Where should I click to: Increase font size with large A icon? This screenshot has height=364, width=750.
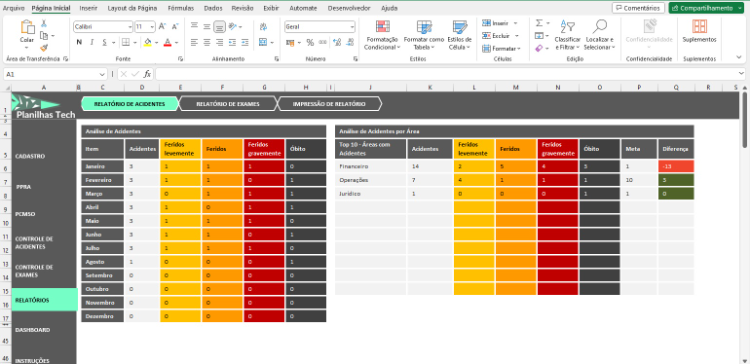(163, 27)
